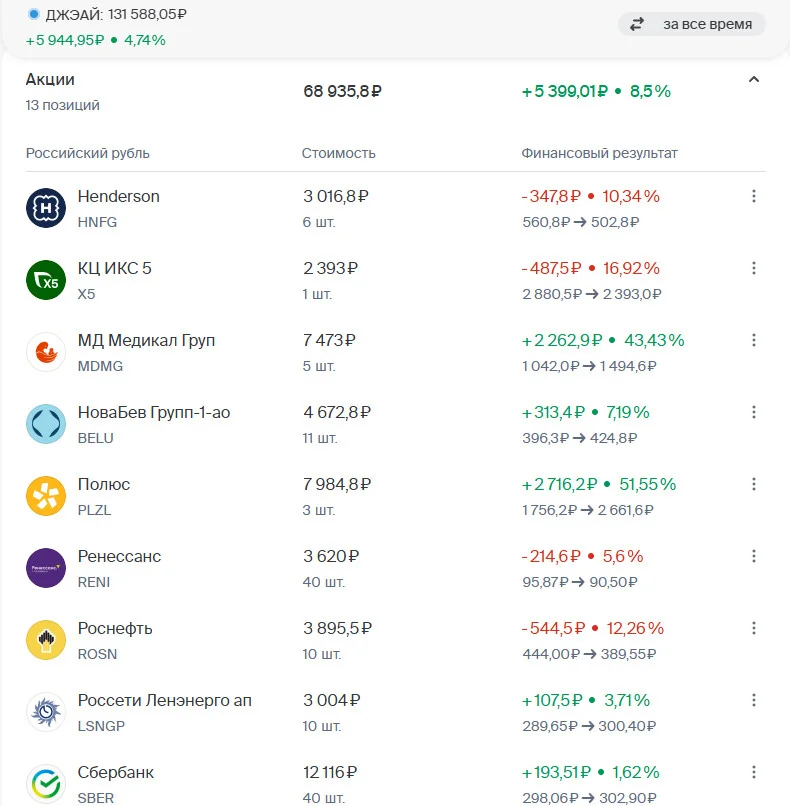Click the portfolio gain +5 944,95₽
The image size is (790, 806).
[x=65, y=40]
